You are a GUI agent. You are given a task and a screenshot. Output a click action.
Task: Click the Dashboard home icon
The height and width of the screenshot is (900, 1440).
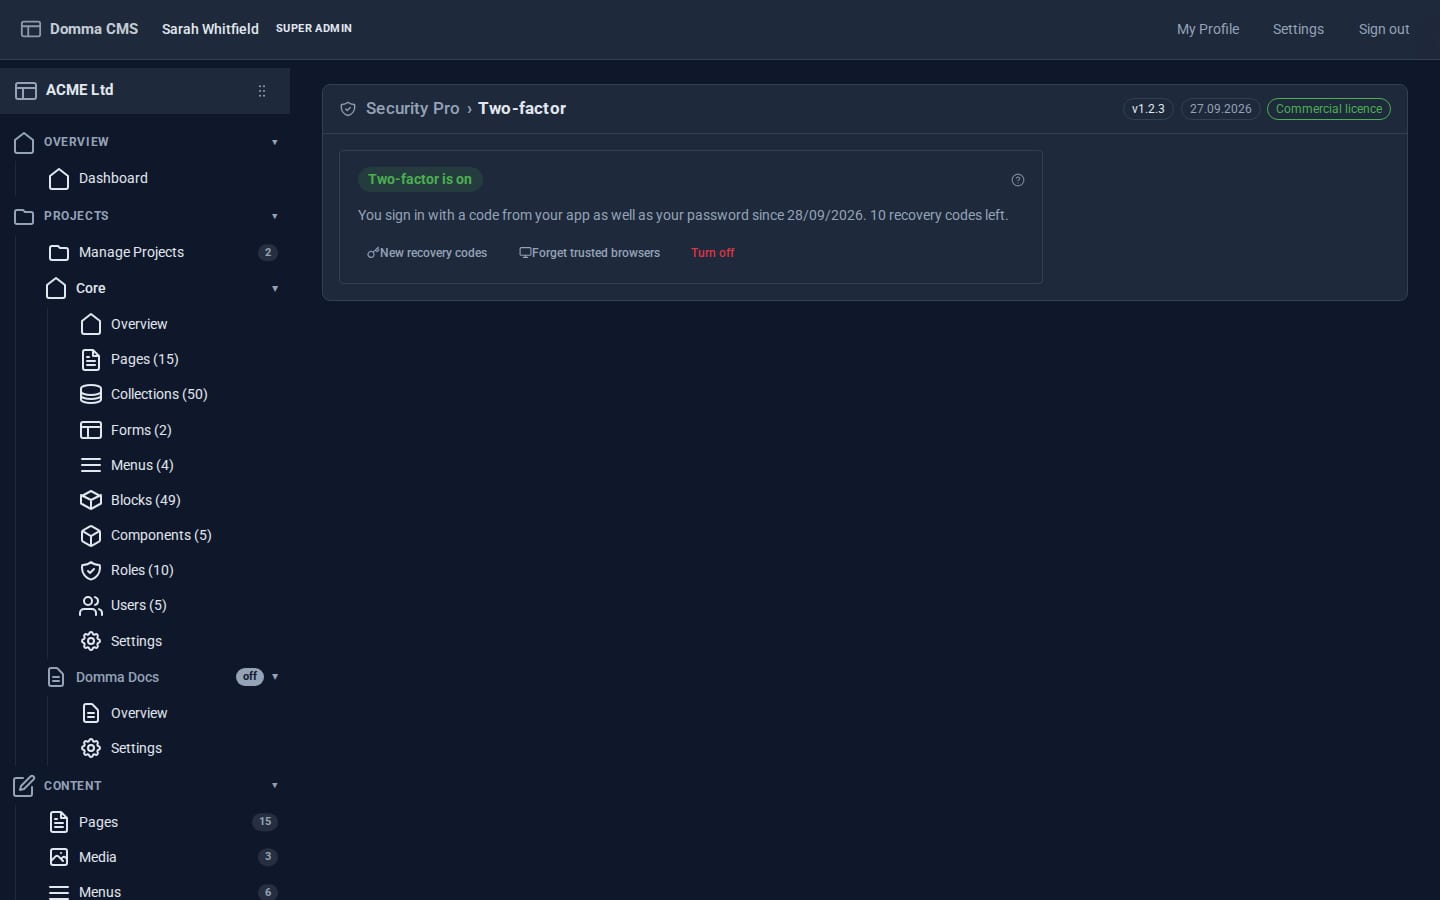[x=59, y=178]
